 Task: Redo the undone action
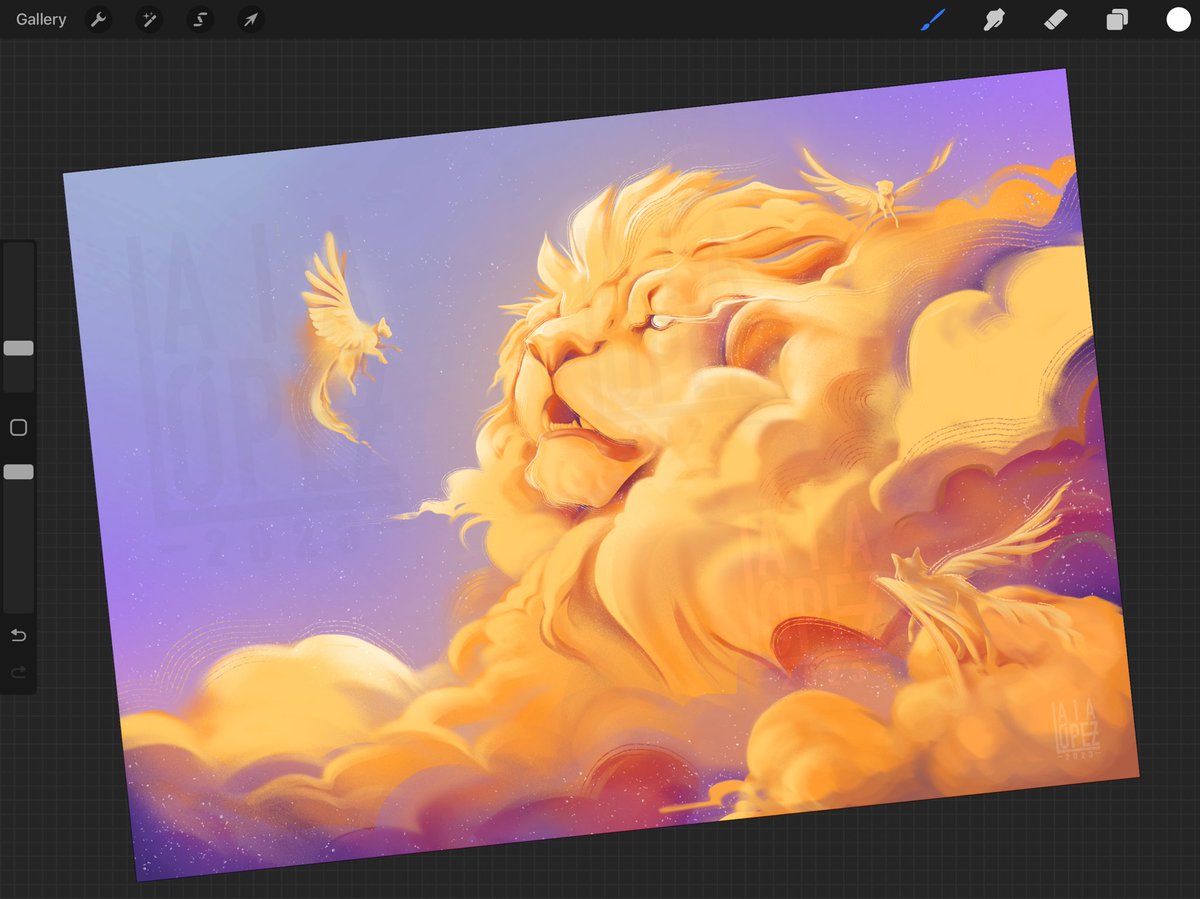18,672
